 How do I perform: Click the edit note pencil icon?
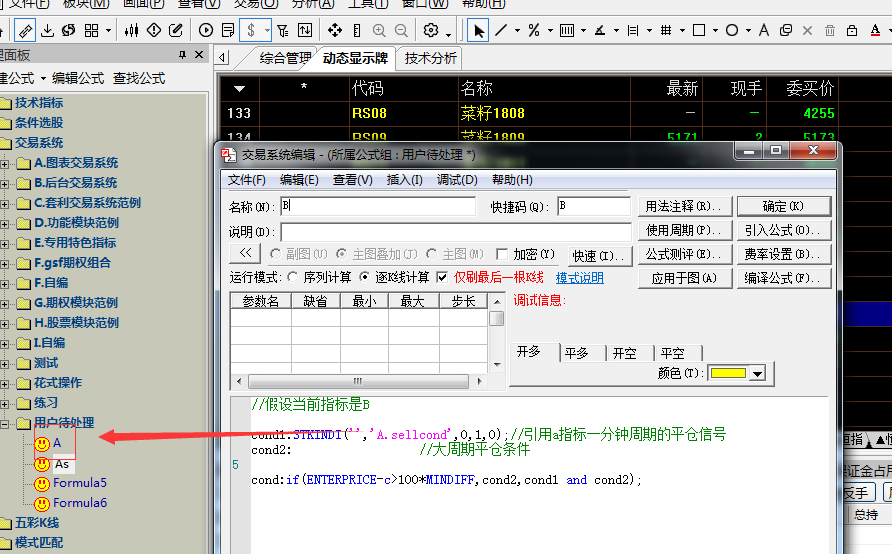tap(176, 30)
